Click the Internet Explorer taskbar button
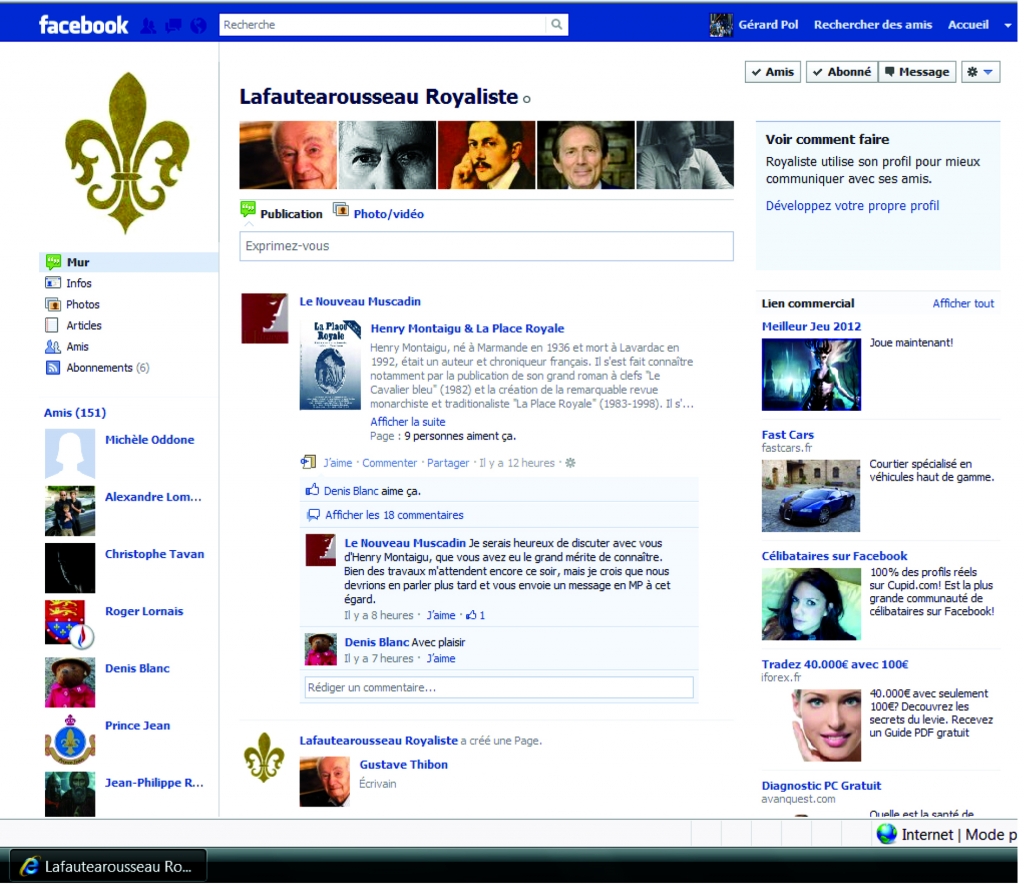The width and height of the screenshot is (1024, 884). coord(108,866)
